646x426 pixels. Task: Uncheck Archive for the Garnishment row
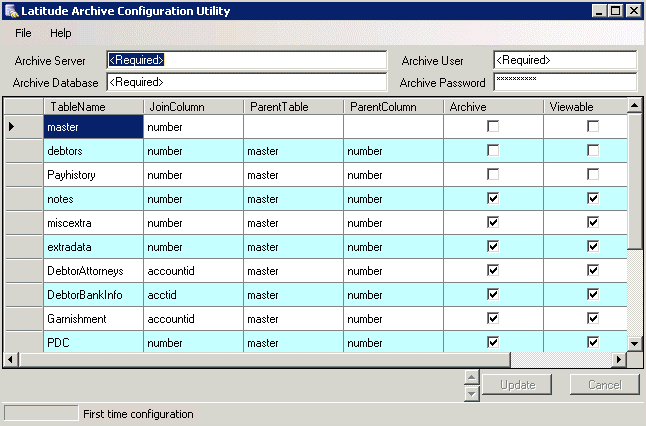493,318
